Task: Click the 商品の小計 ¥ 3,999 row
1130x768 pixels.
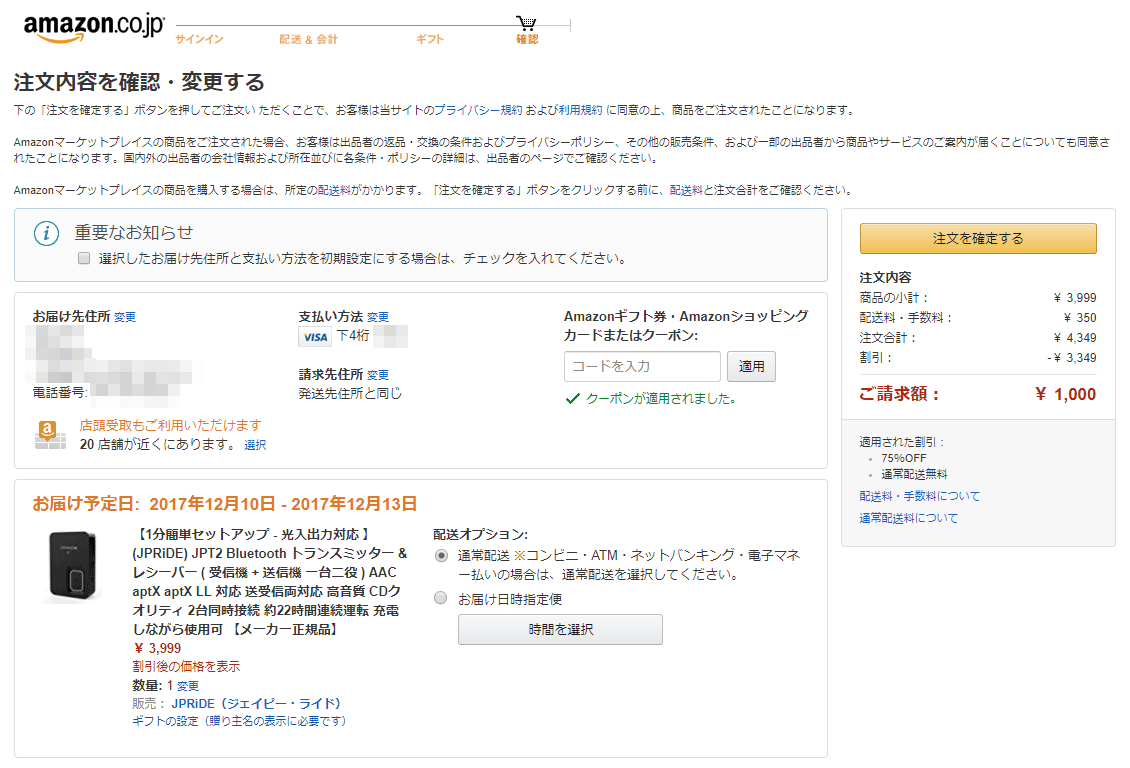Action: pyautogui.click(x=978, y=298)
